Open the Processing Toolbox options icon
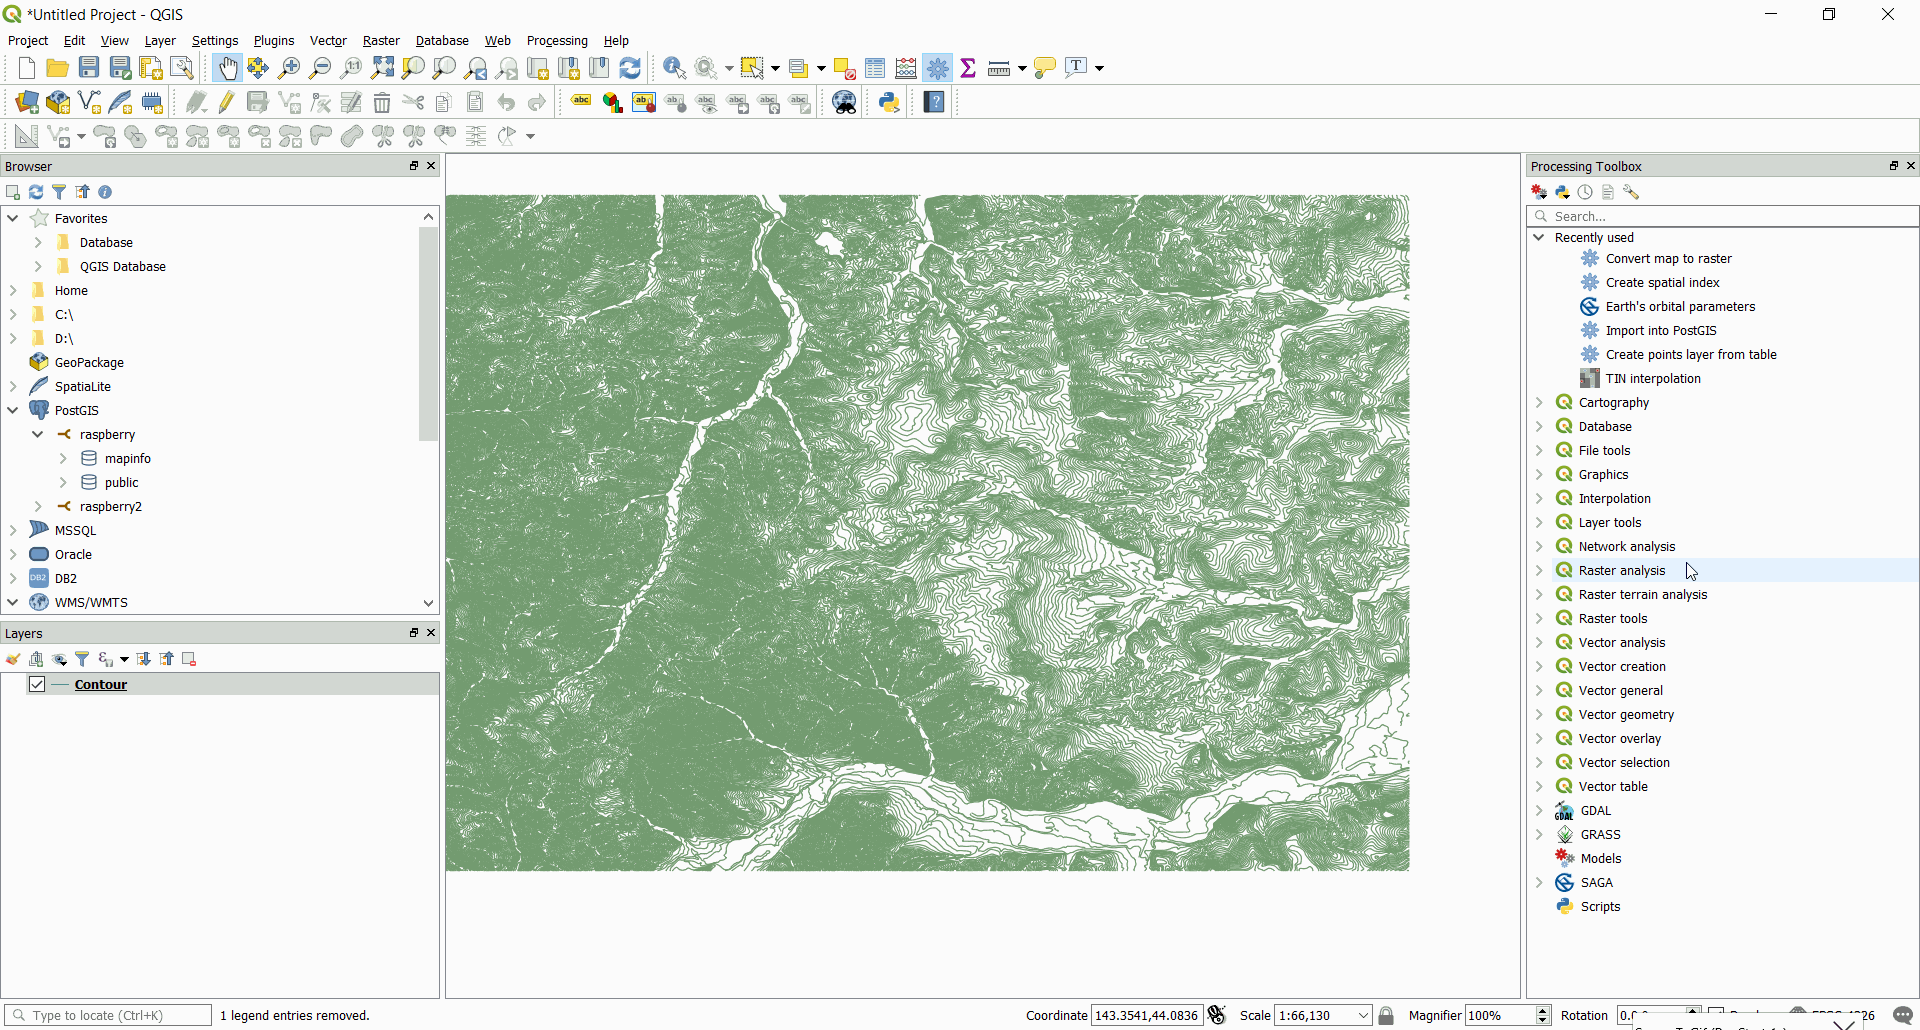Image resolution: width=1920 pixels, height=1030 pixels. (1632, 192)
